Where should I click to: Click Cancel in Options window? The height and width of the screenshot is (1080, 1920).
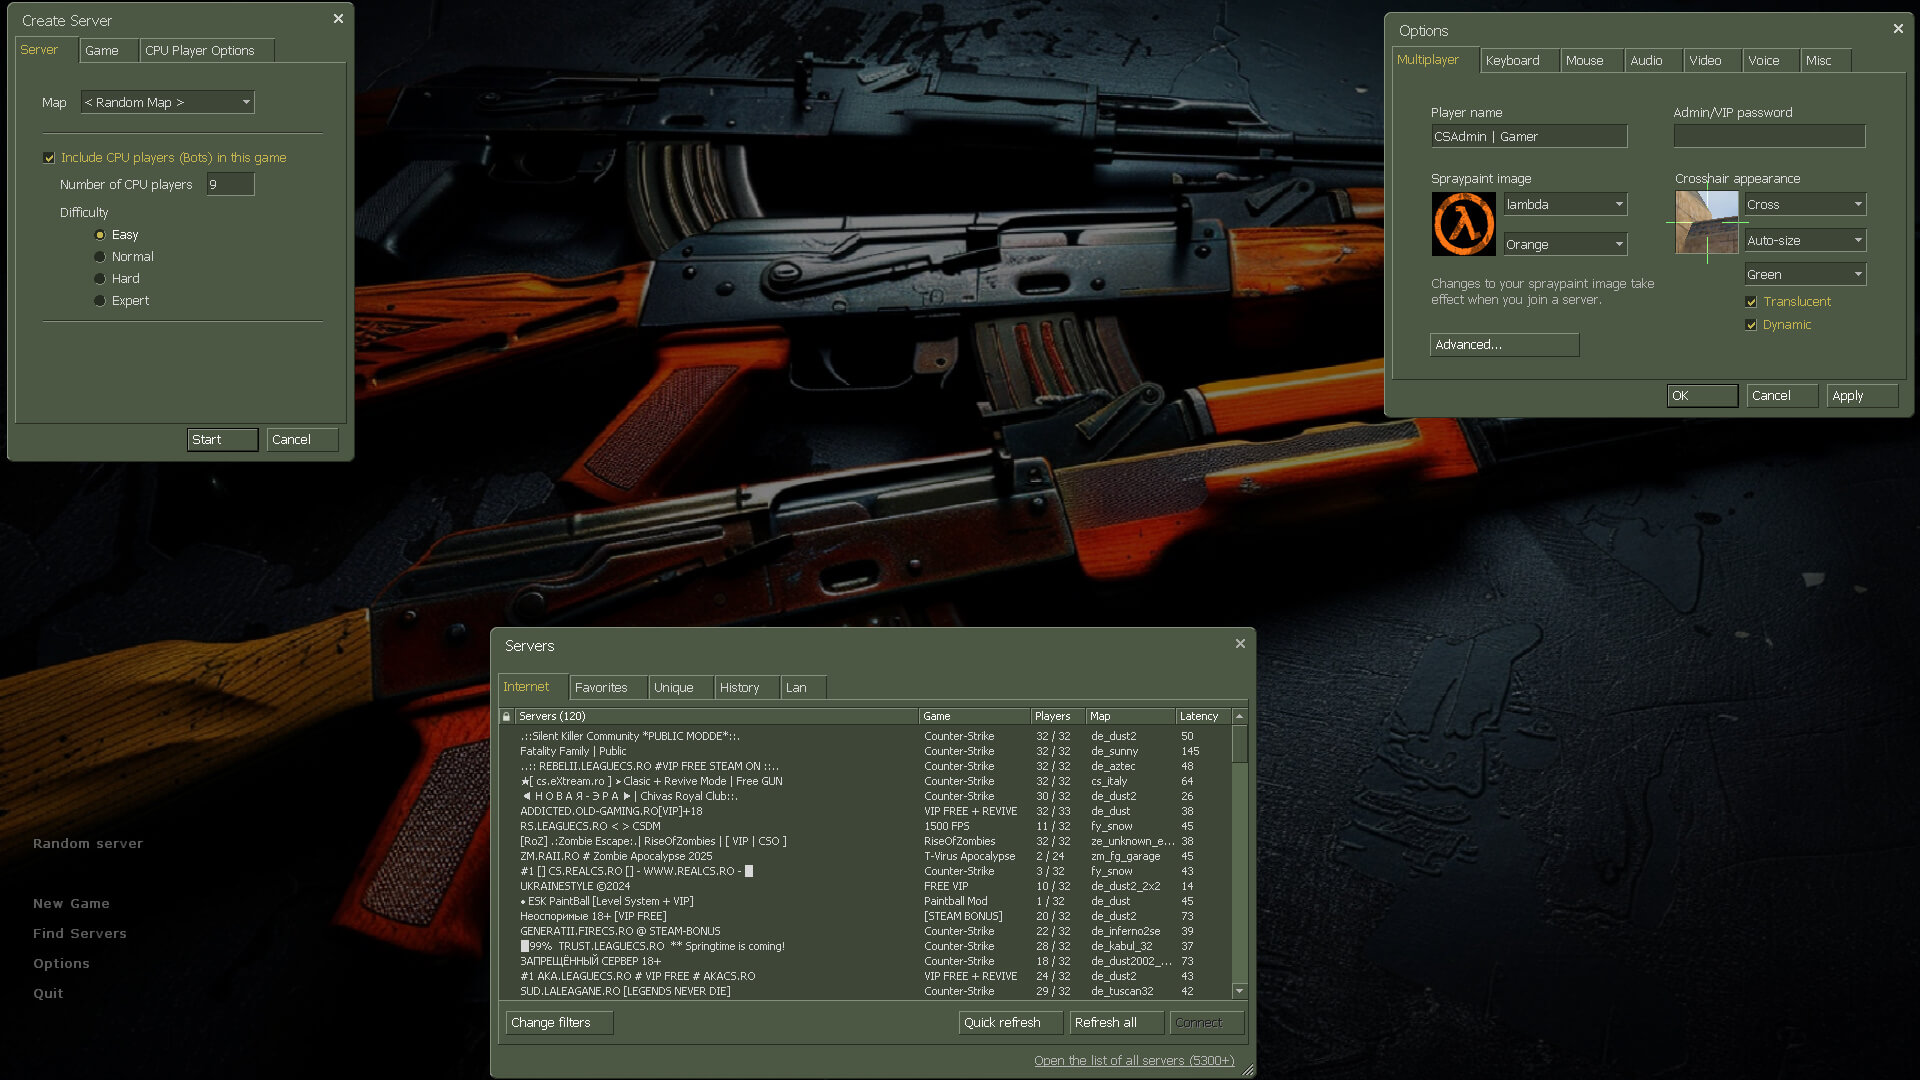(1783, 395)
